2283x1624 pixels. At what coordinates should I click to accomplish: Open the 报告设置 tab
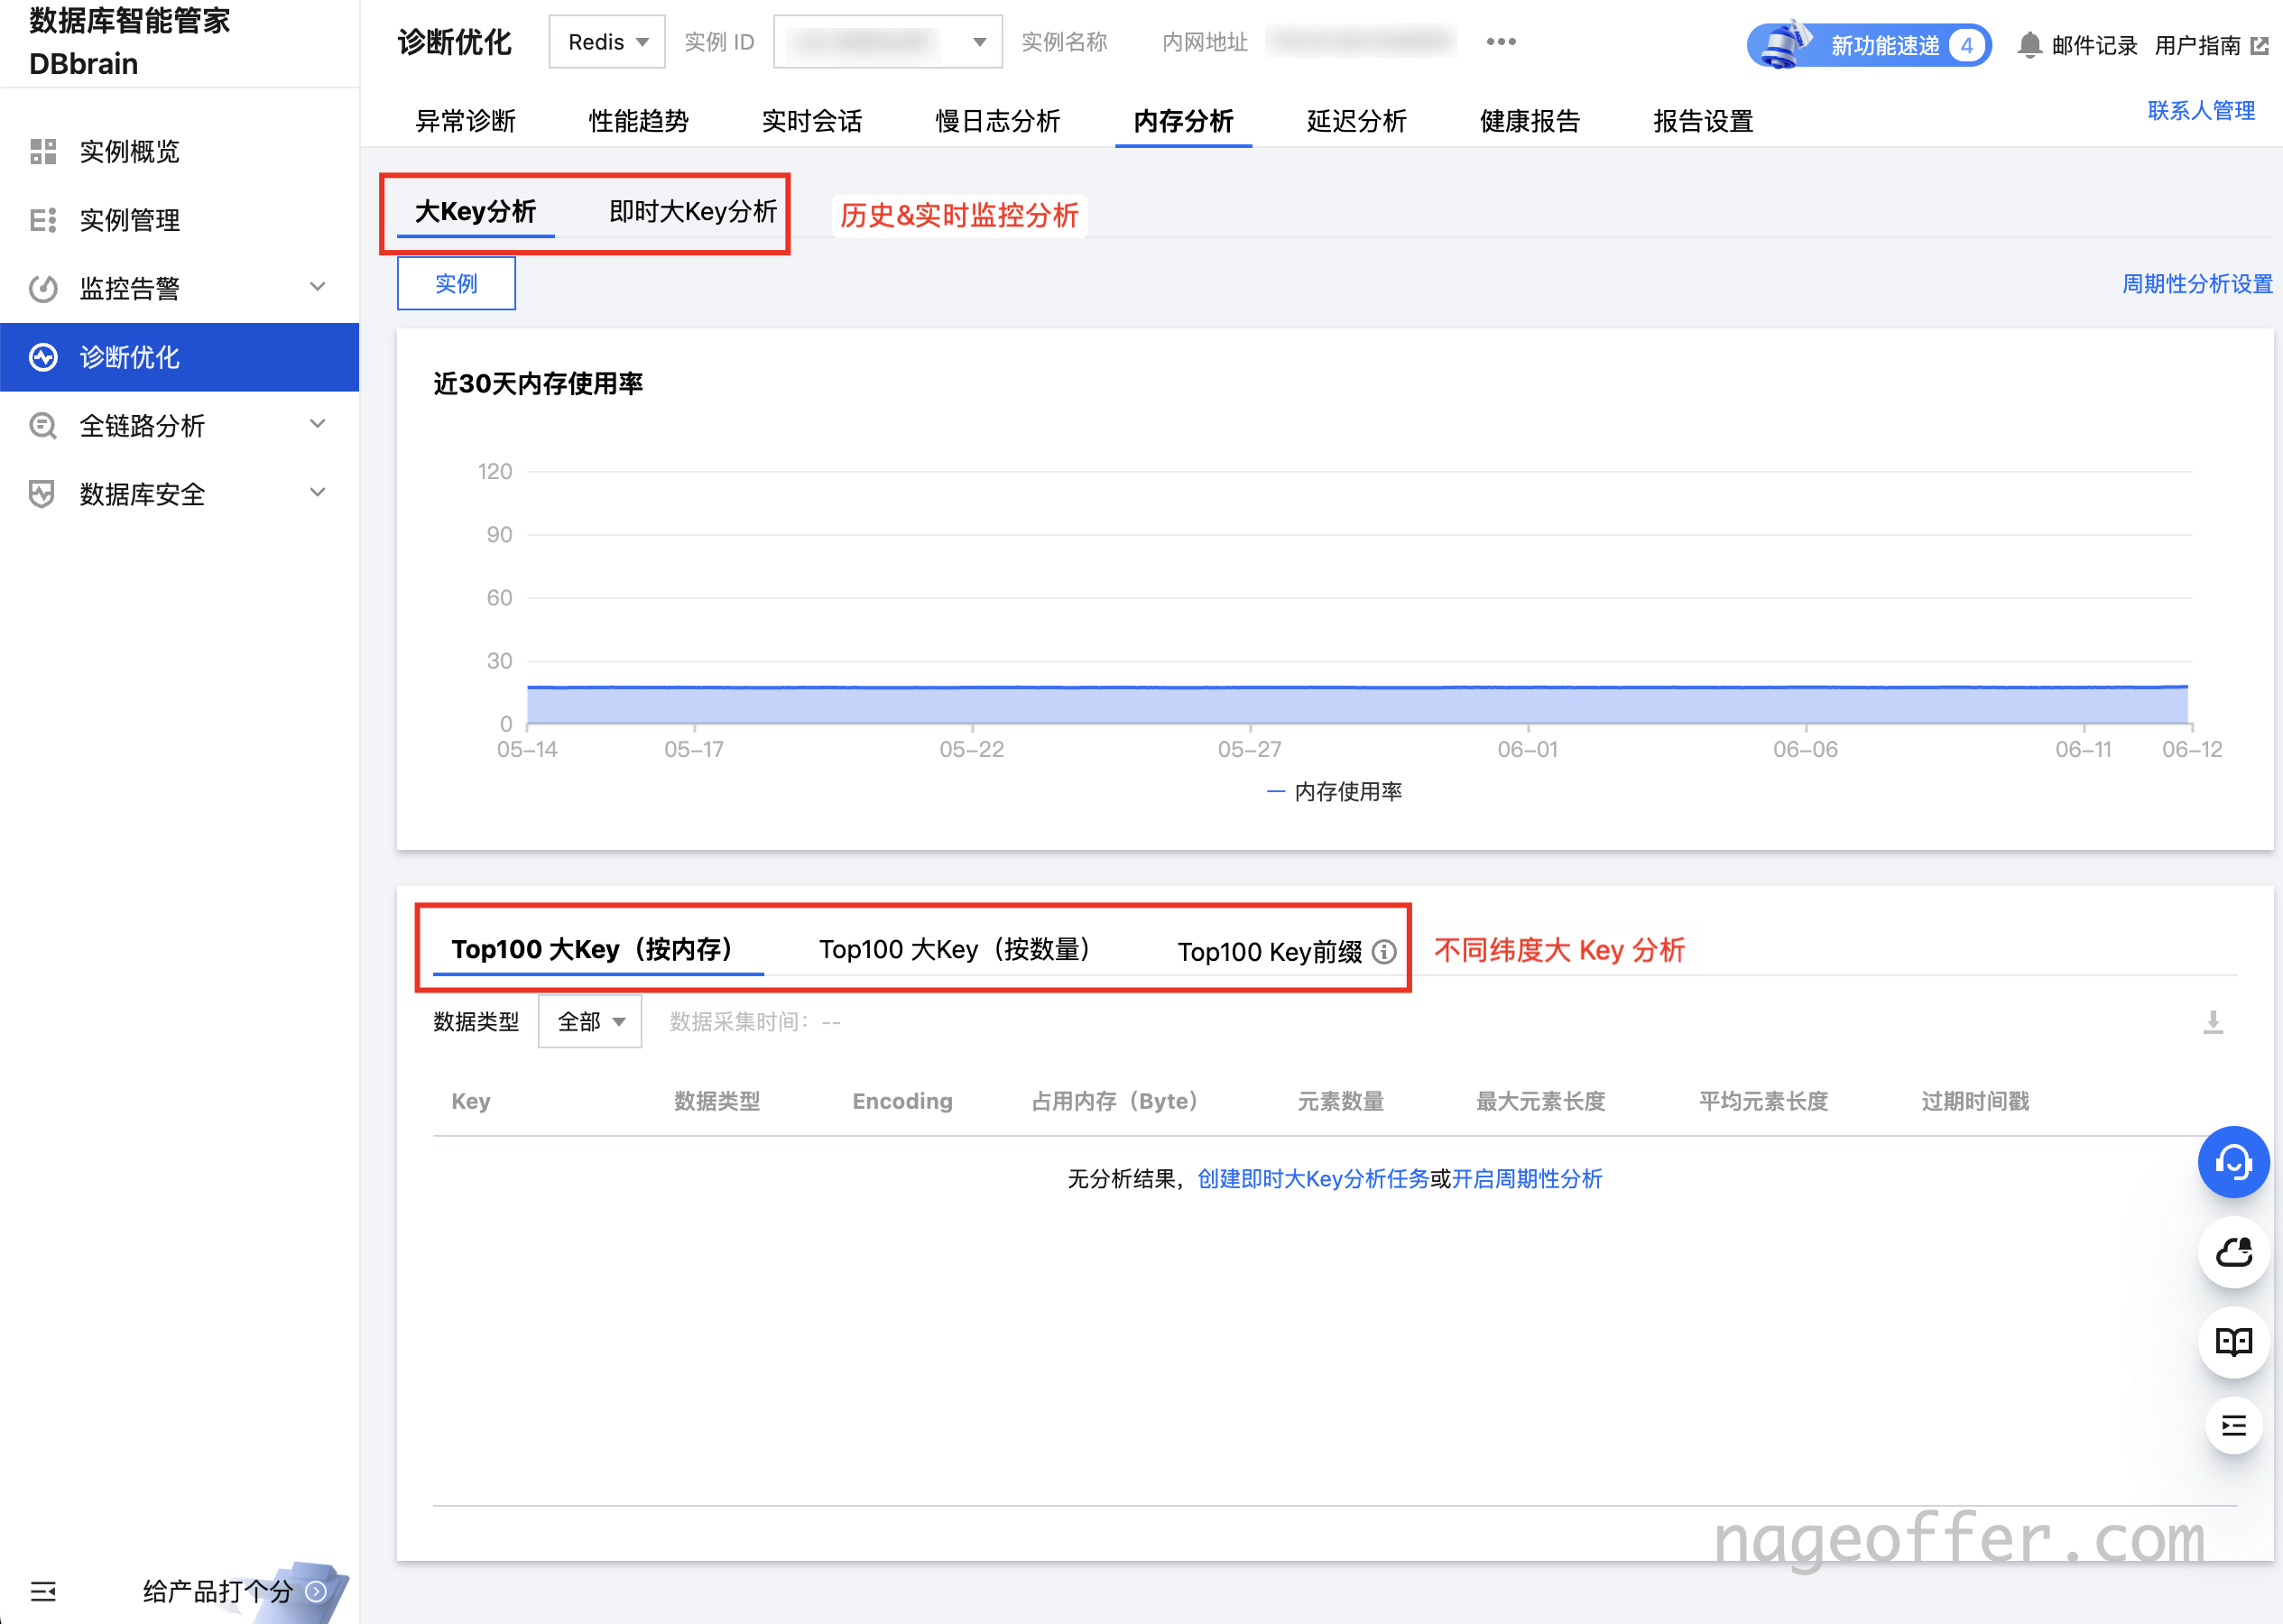[x=1704, y=121]
